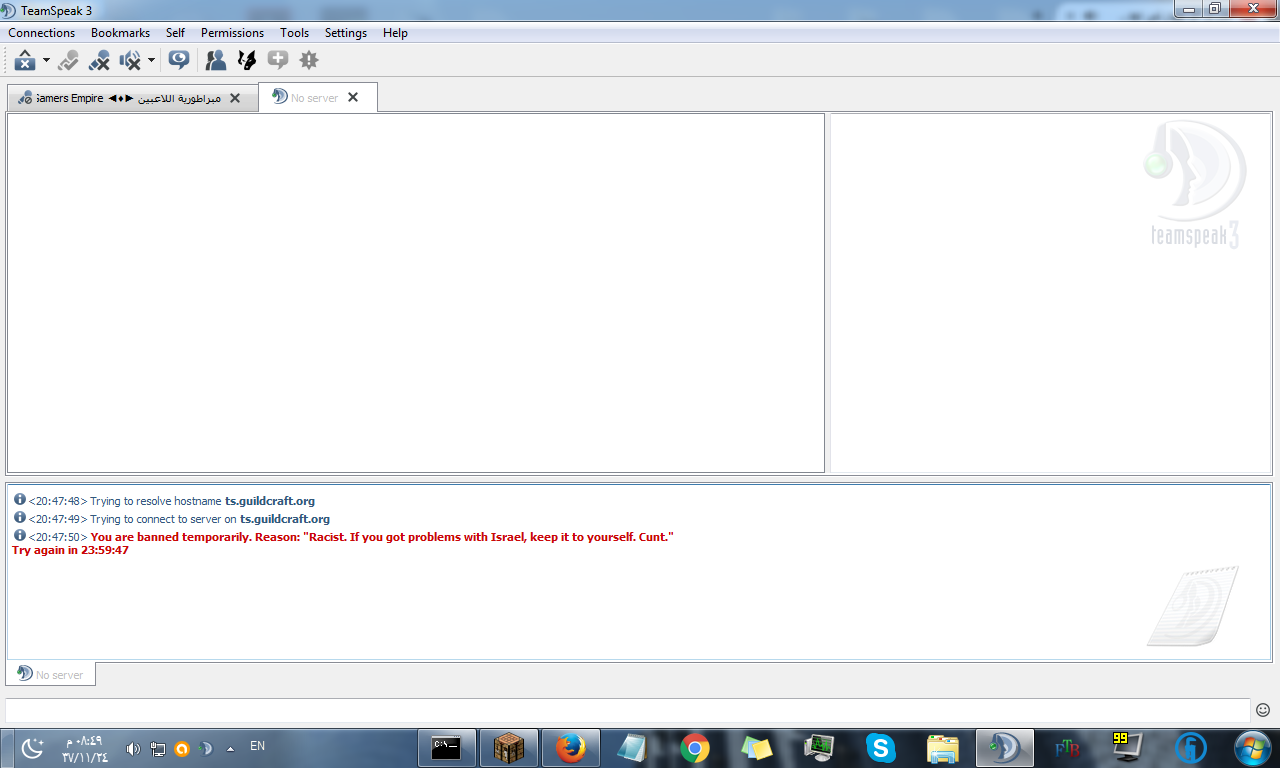Image resolution: width=1280 pixels, height=768 pixels.
Task: Open the Settings menu
Action: 346,33
